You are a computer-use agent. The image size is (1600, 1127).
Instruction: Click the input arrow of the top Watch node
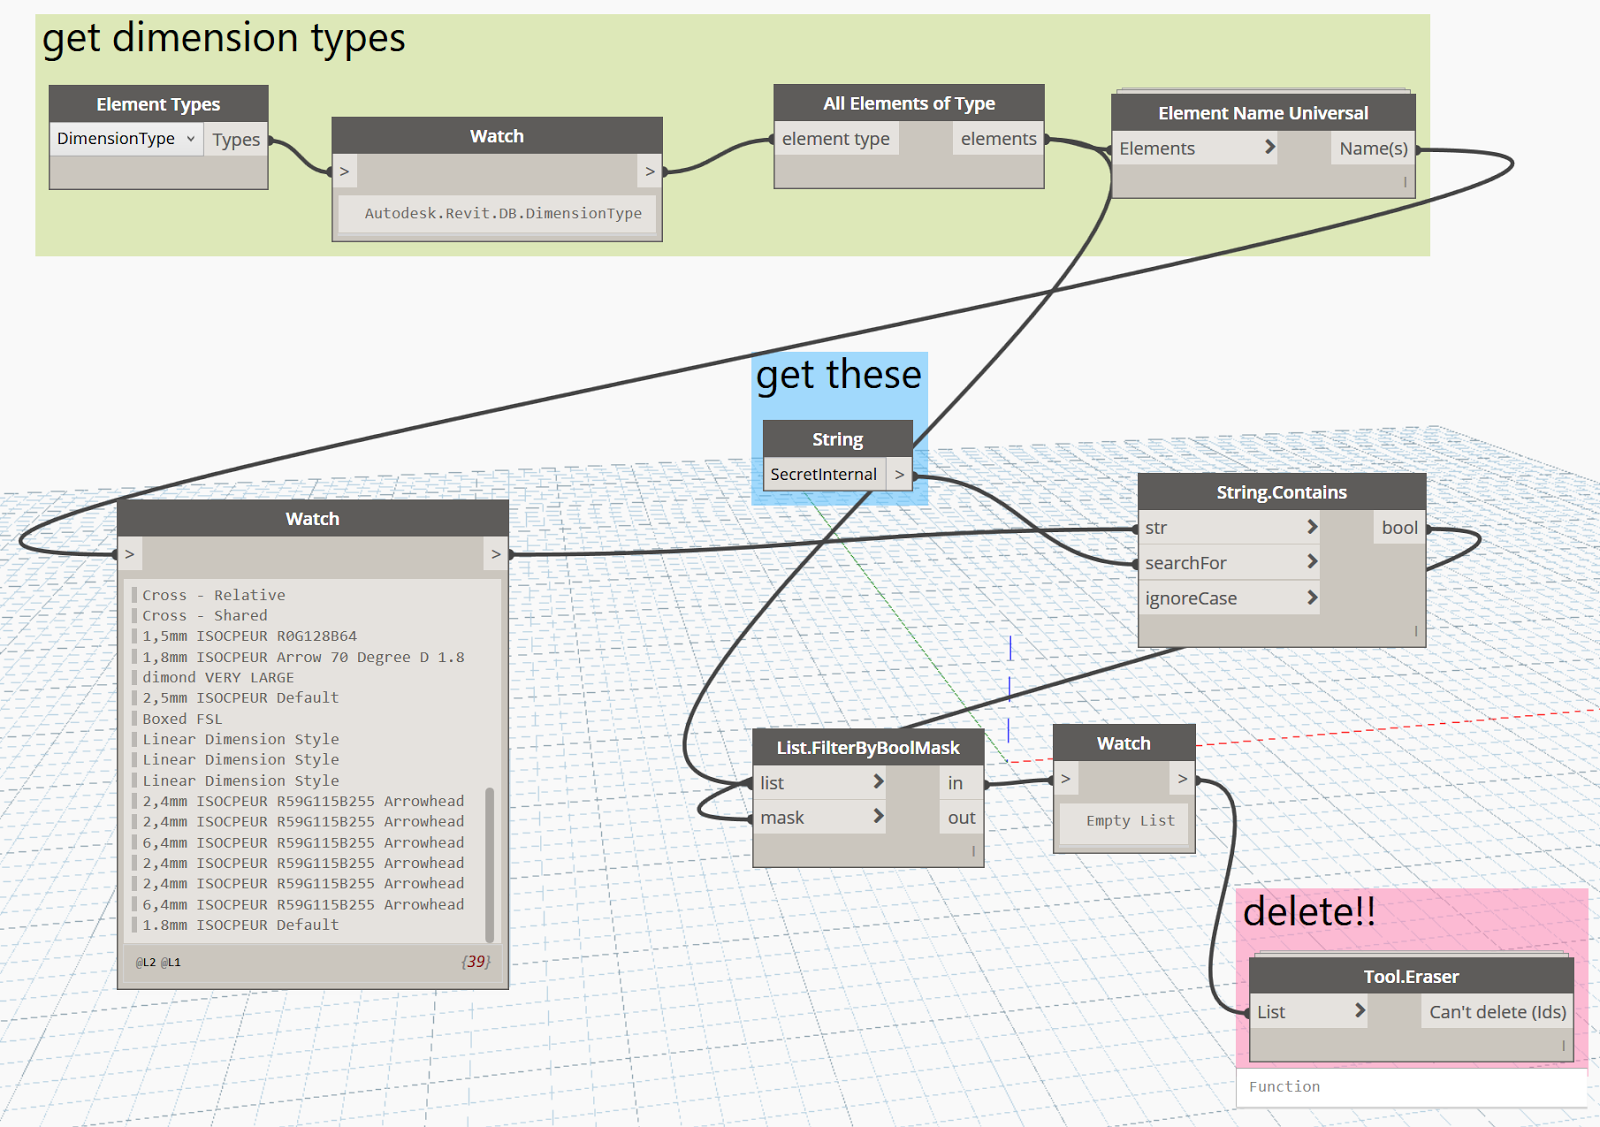tap(344, 171)
